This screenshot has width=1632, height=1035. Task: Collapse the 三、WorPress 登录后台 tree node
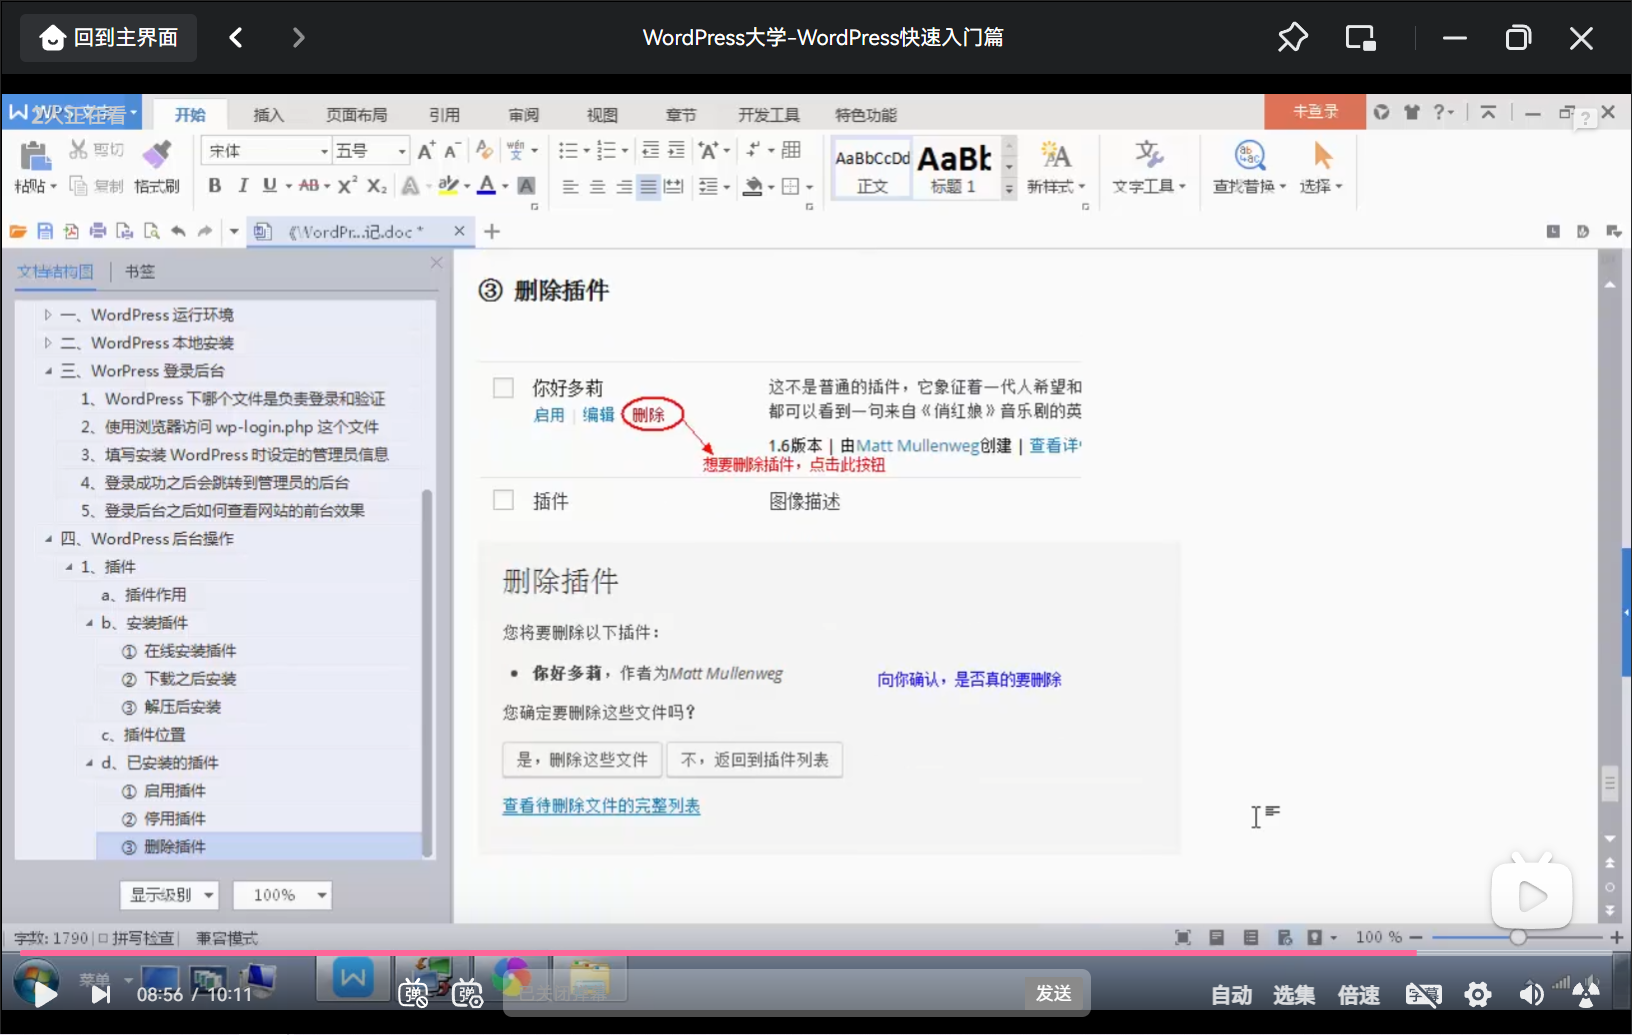[48, 371]
